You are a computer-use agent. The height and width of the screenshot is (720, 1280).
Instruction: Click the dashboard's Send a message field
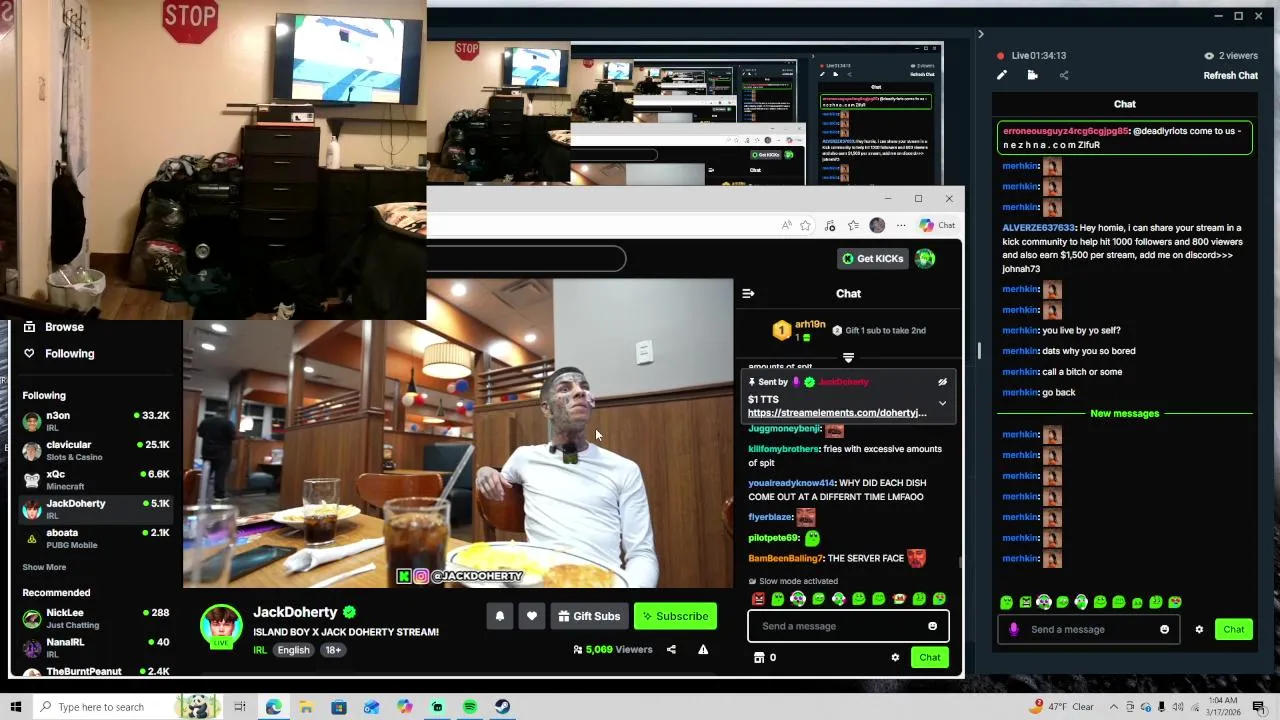(x=1088, y=629)
